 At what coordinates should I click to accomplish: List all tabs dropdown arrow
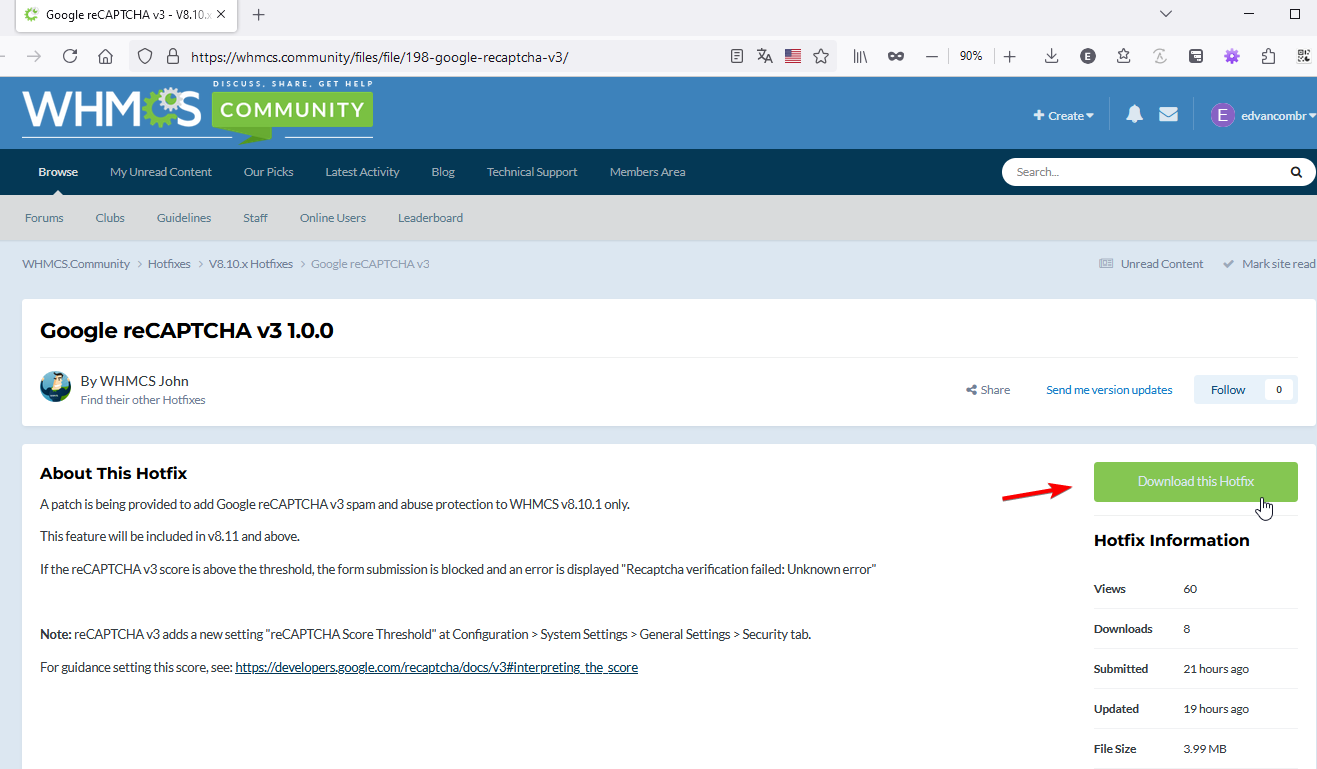tap(1165, 14)
